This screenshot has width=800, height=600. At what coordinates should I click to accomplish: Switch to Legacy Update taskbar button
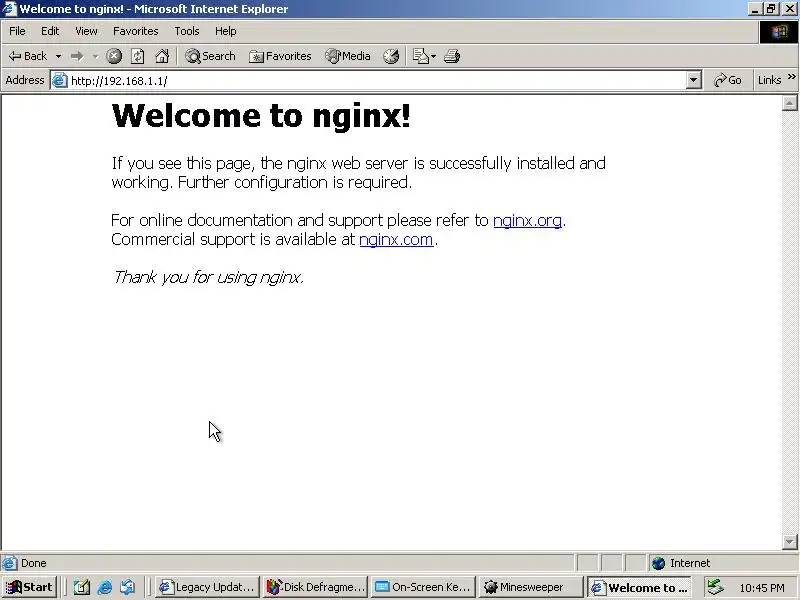click(x=207, y=587)
